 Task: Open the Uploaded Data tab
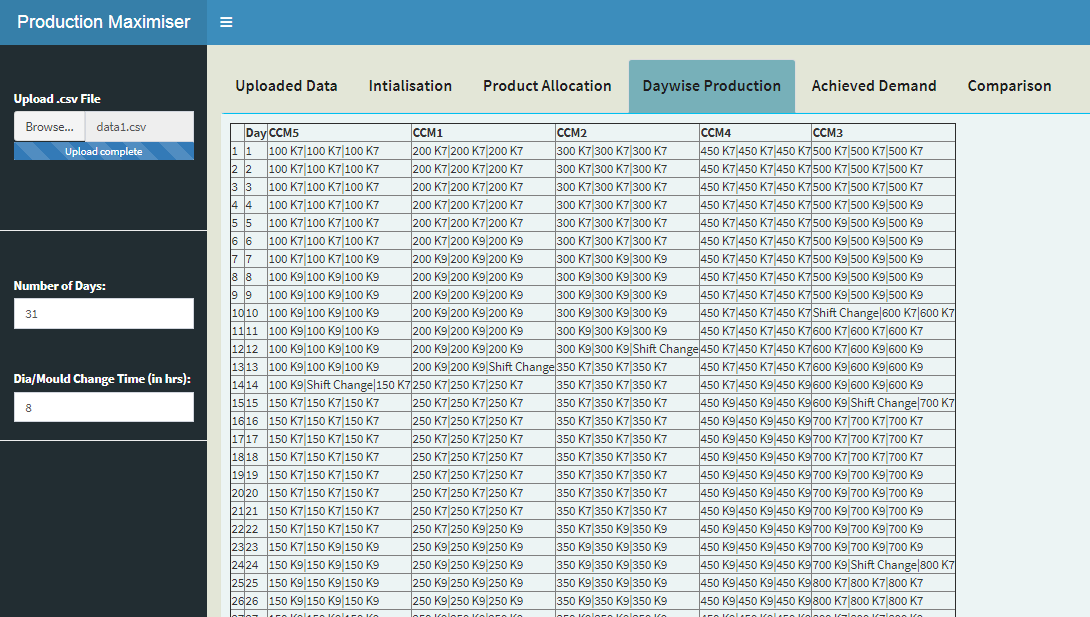pos(286,86)
